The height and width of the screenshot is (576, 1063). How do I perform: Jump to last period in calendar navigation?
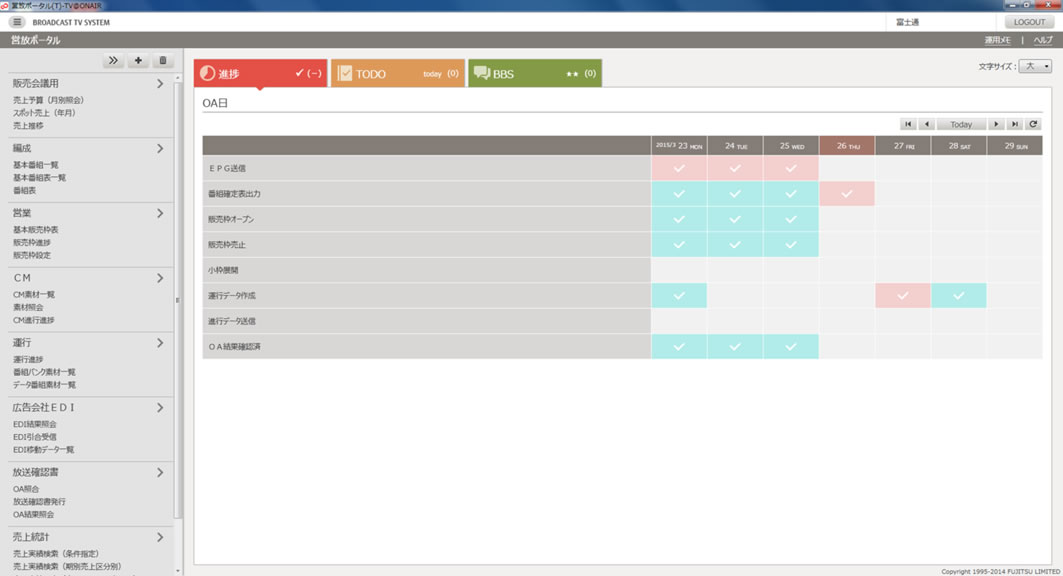[1014, 125]
